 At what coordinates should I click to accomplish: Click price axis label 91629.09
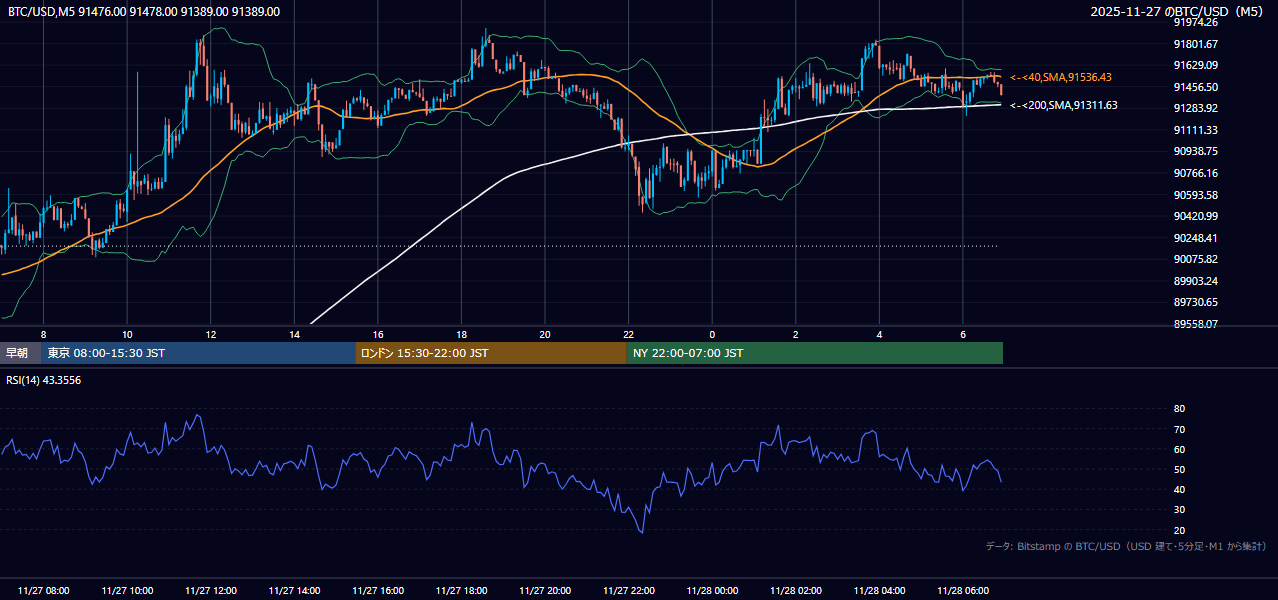[1195, 65]
